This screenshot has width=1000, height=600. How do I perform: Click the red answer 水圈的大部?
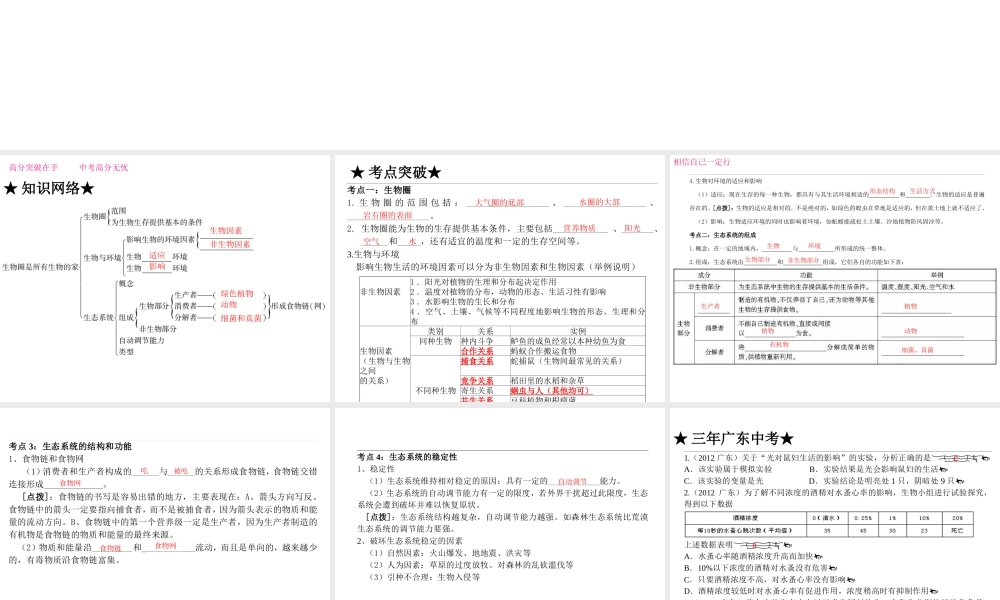click(x=599, y=202)
